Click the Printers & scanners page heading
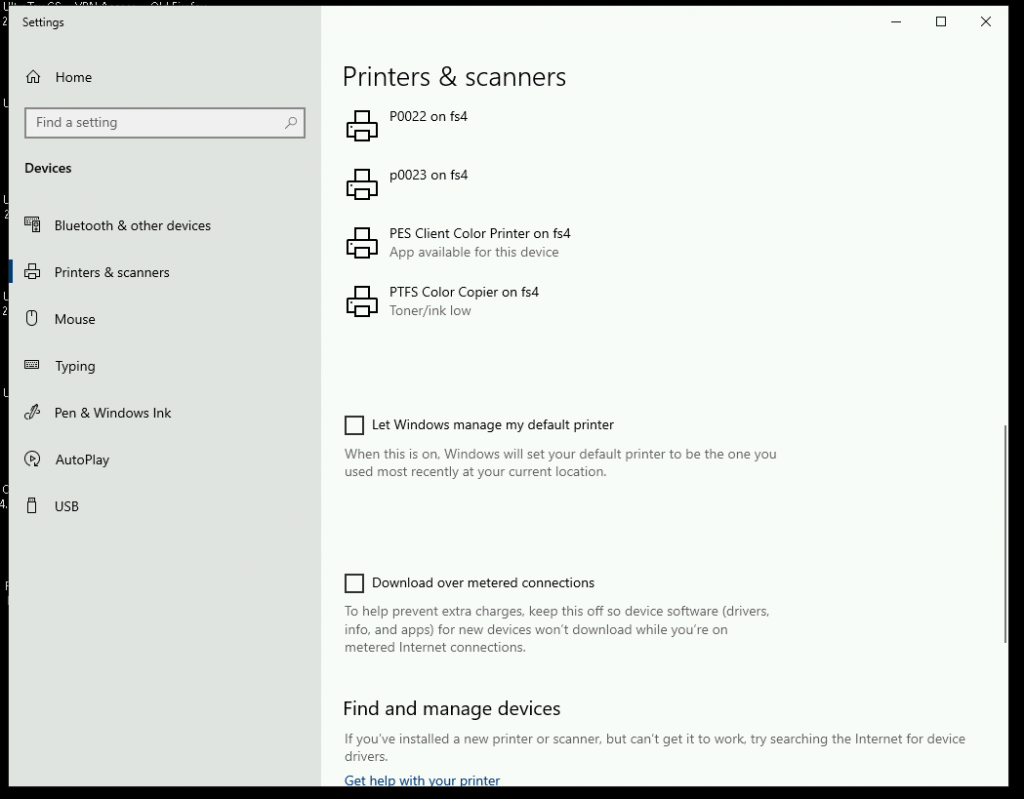Image resolution: width=1024 pixels, height=799 pixels. tap(455, 77)
